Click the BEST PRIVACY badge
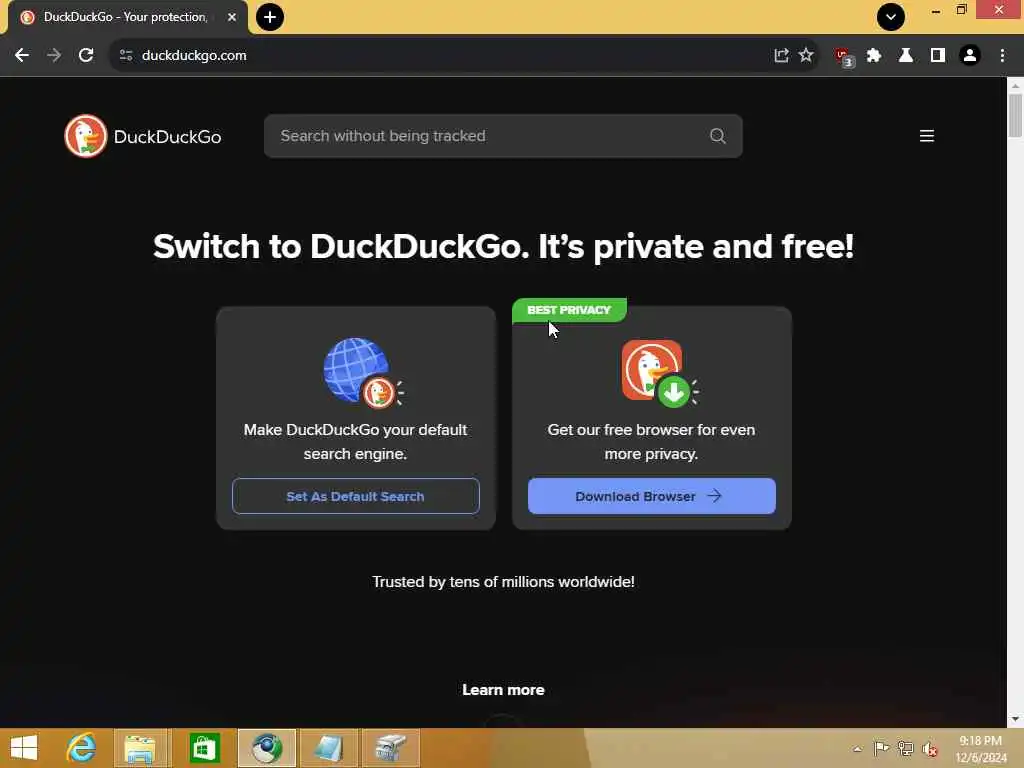 click(569, 310)
